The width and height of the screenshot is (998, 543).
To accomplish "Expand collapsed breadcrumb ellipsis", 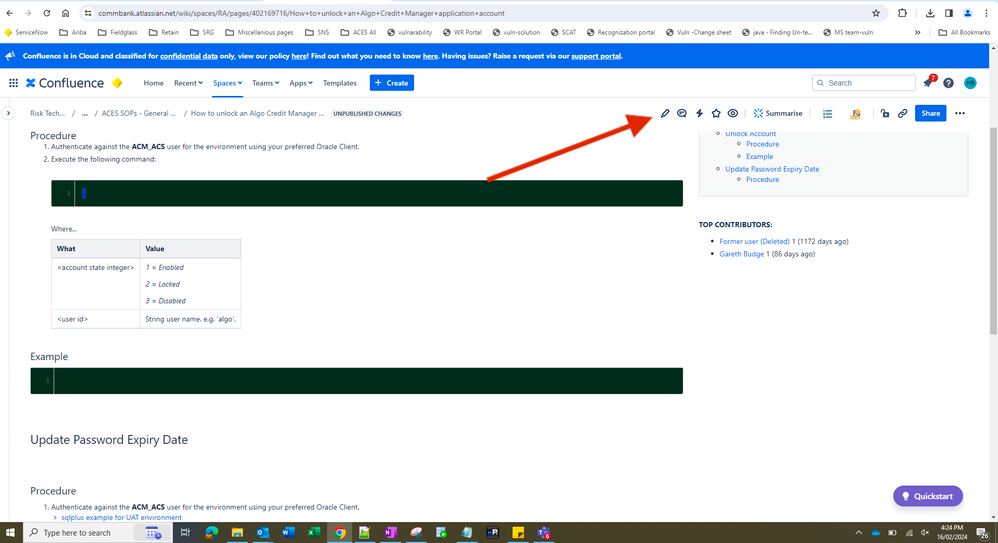I will tap(85, 113).
